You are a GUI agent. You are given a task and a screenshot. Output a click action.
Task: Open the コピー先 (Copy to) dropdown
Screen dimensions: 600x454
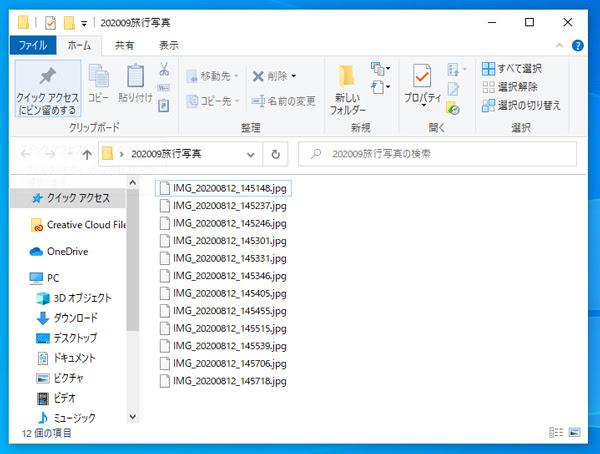[x=213, y=101]
